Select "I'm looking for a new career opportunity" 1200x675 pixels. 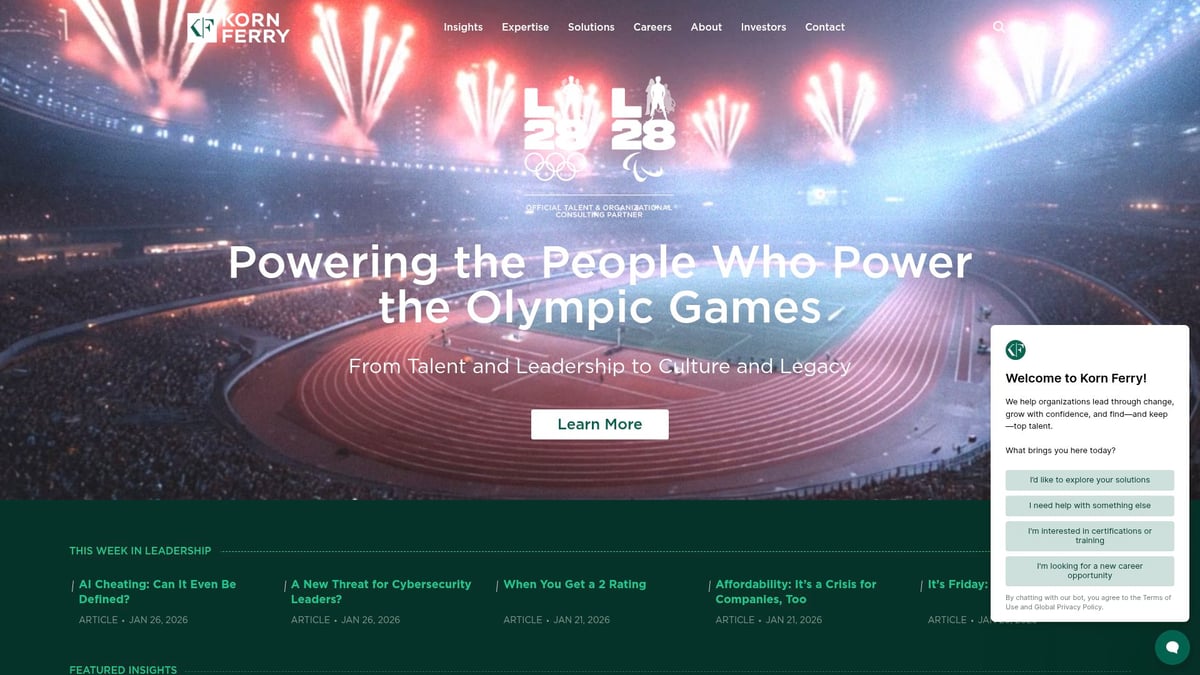click(1090, 571)
